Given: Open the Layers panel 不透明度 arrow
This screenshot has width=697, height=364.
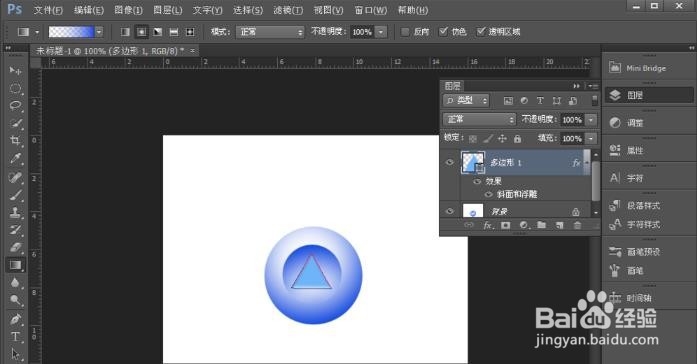Looking at the screenshot, I should 591,120.
